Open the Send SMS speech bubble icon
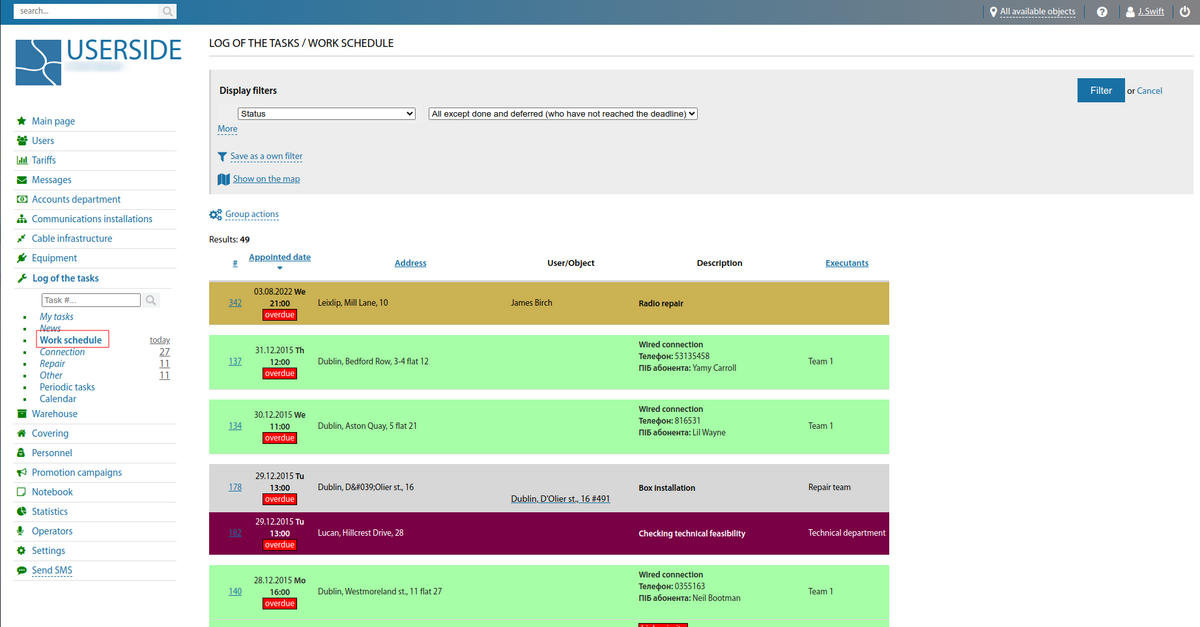 [x=23, y=569]
